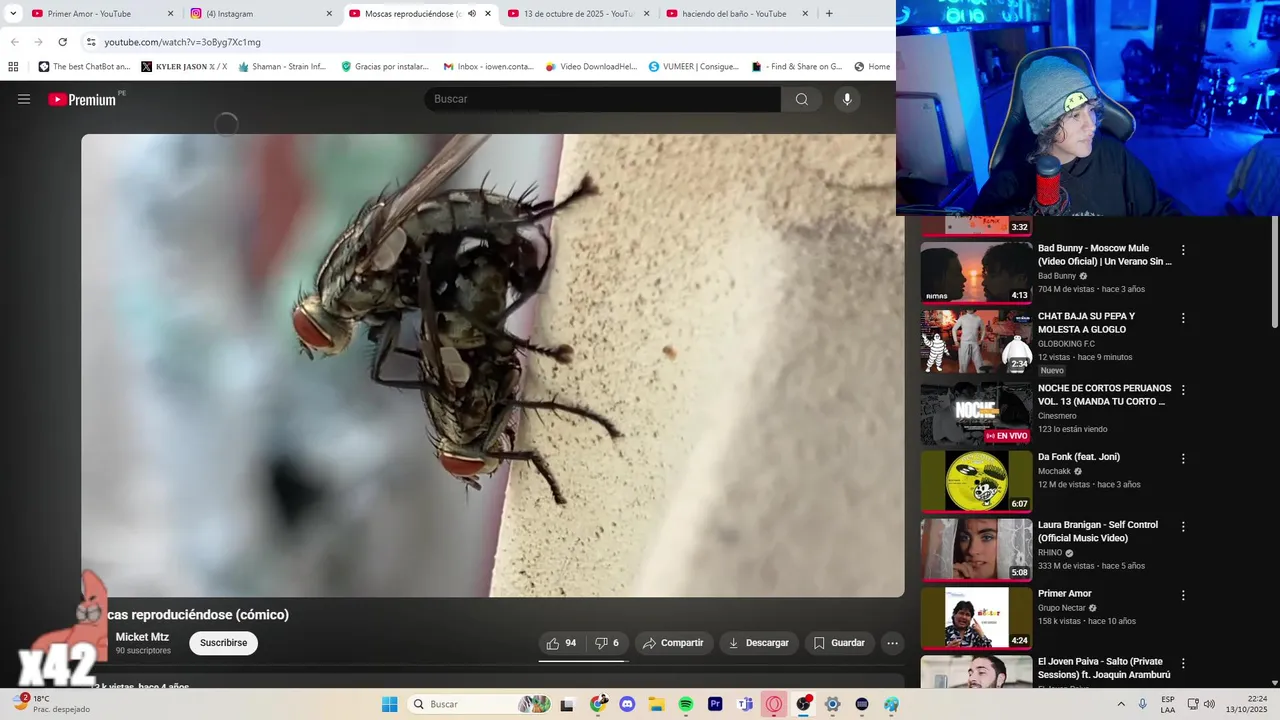This screenshot has width=1280, height=720.
Task: Open options menu for CHAT BAJA SU PEPA
Action: pyautogui.click(x=1183, y=318)
